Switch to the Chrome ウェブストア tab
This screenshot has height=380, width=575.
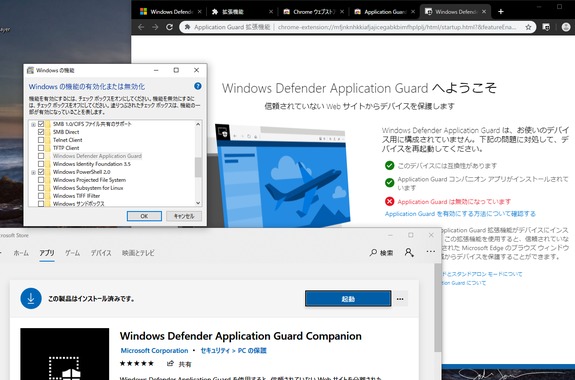pyautogui.click(x=310, y=12)
